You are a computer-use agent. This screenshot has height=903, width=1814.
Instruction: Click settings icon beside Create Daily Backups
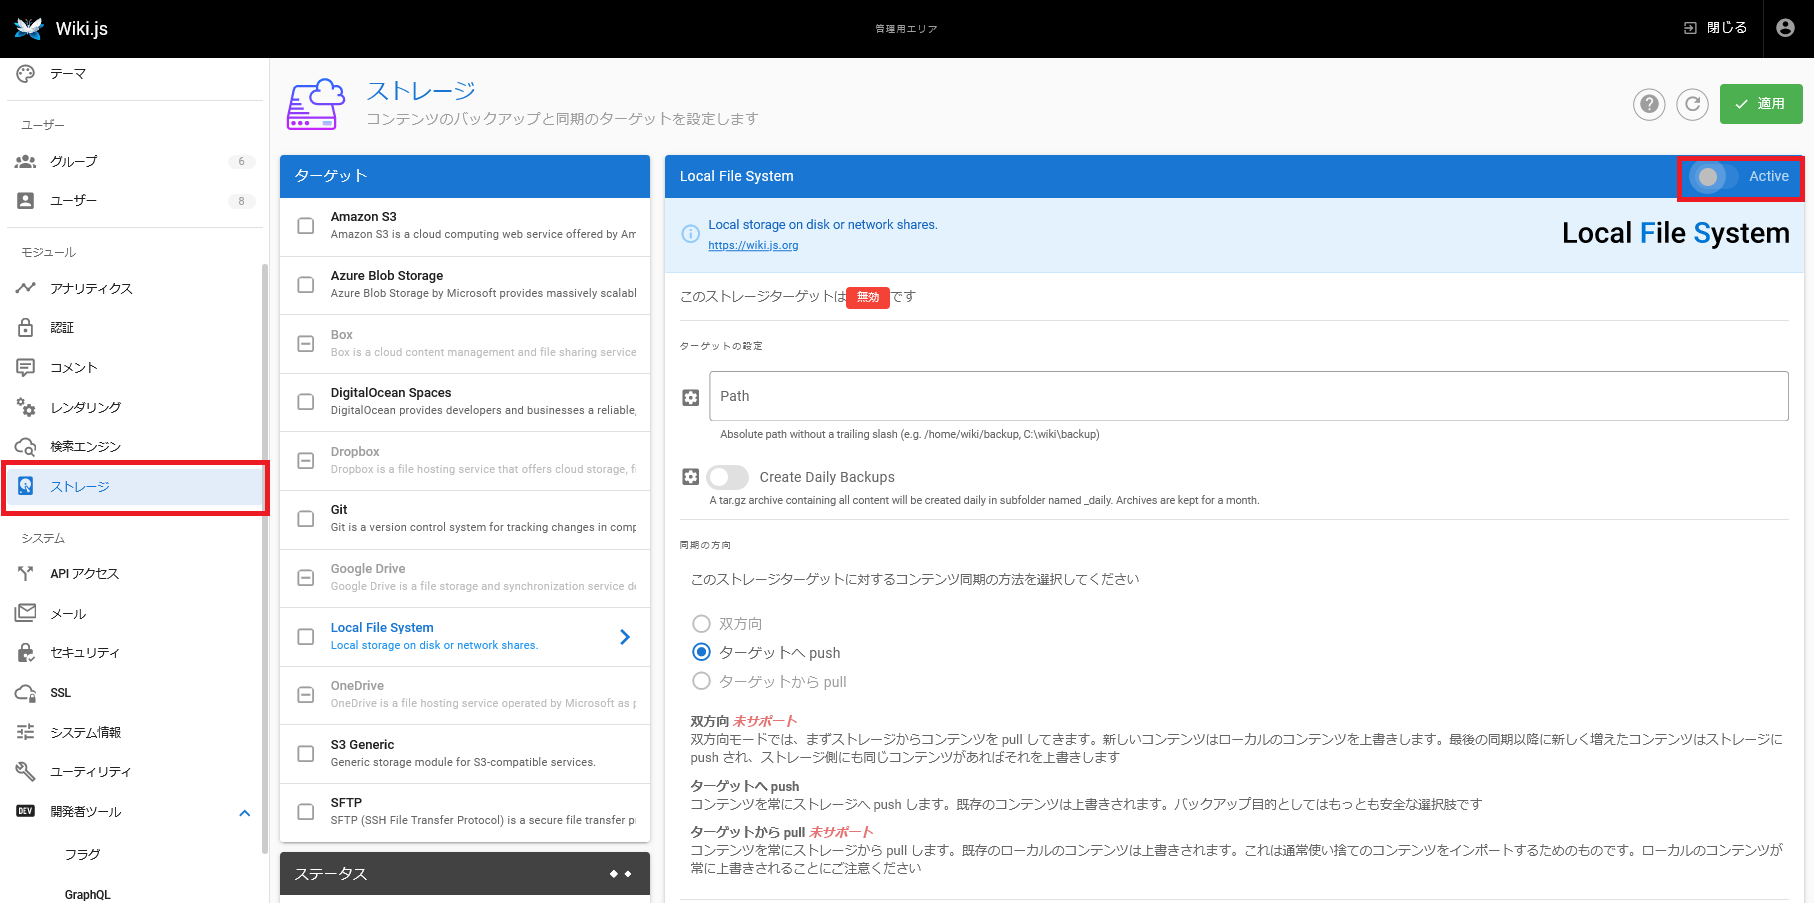[690, 477]
